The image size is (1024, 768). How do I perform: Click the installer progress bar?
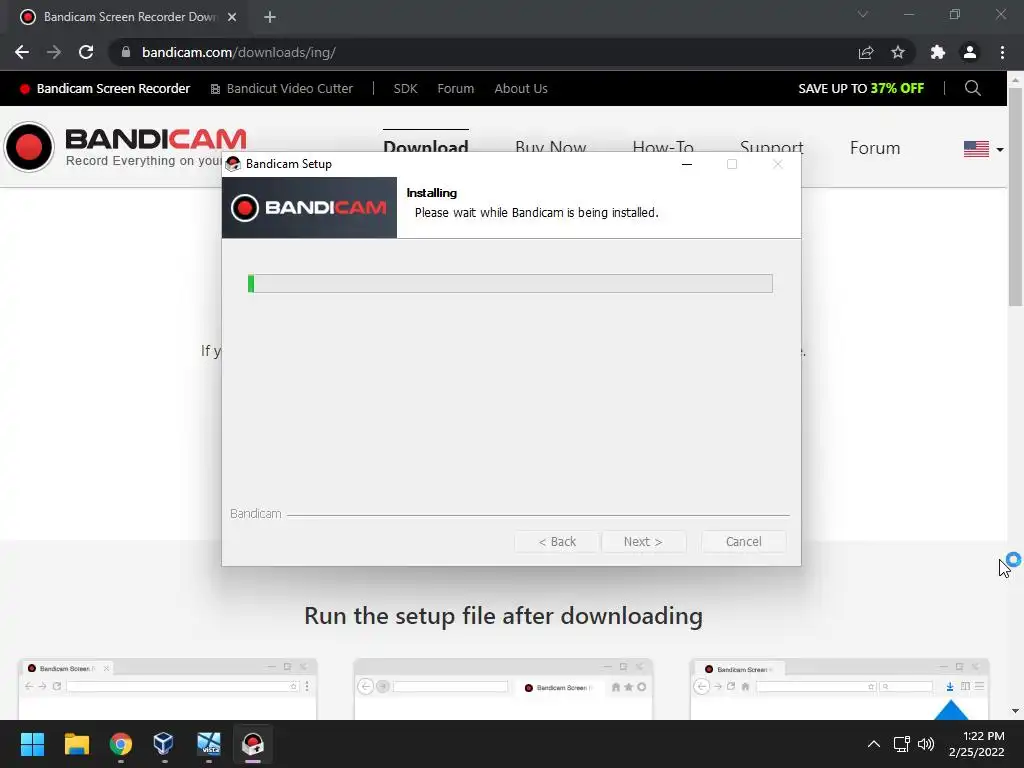tap(510, 283)
